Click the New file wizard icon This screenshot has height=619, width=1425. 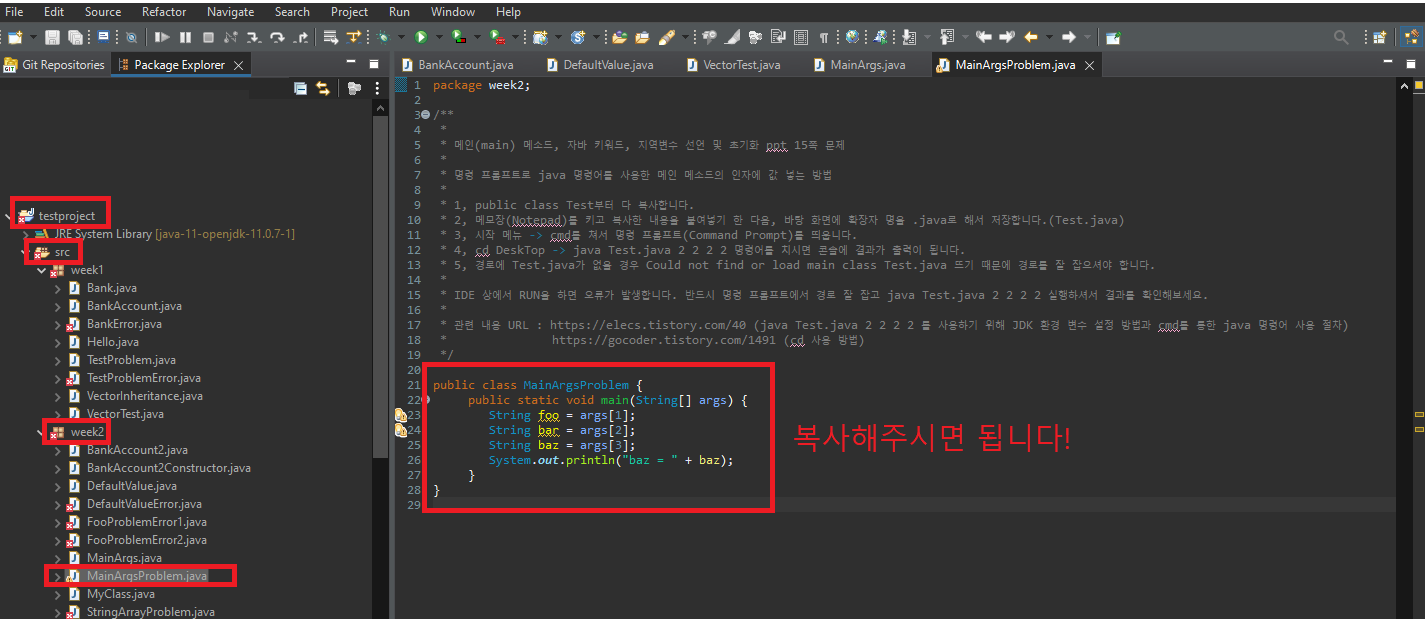click(x=15, y=37)
